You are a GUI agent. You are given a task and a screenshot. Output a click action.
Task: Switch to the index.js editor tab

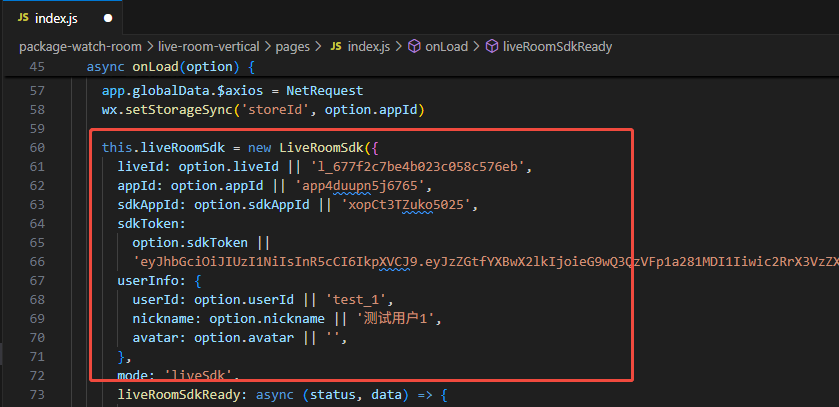[56, 18]
